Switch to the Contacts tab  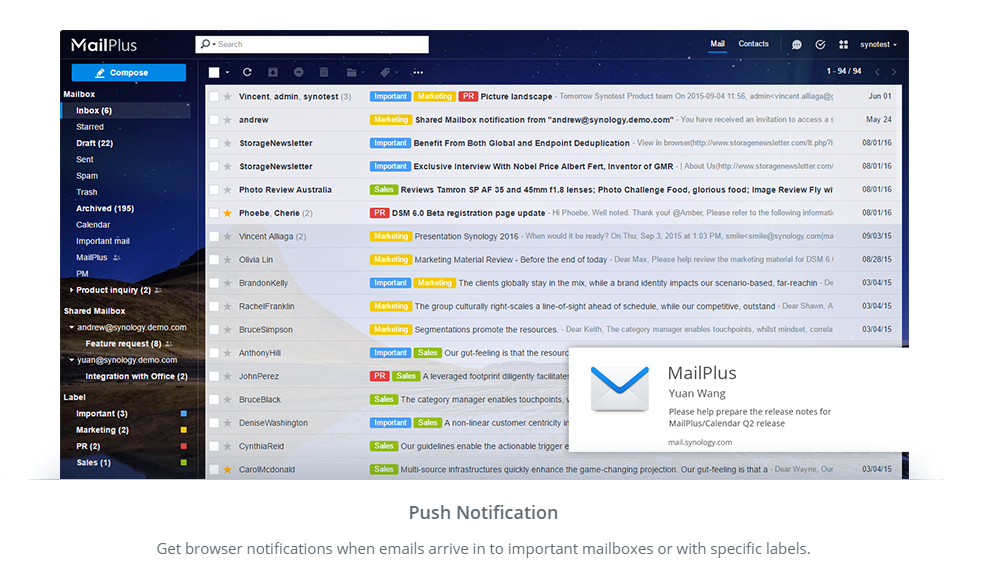coord(753,44)
